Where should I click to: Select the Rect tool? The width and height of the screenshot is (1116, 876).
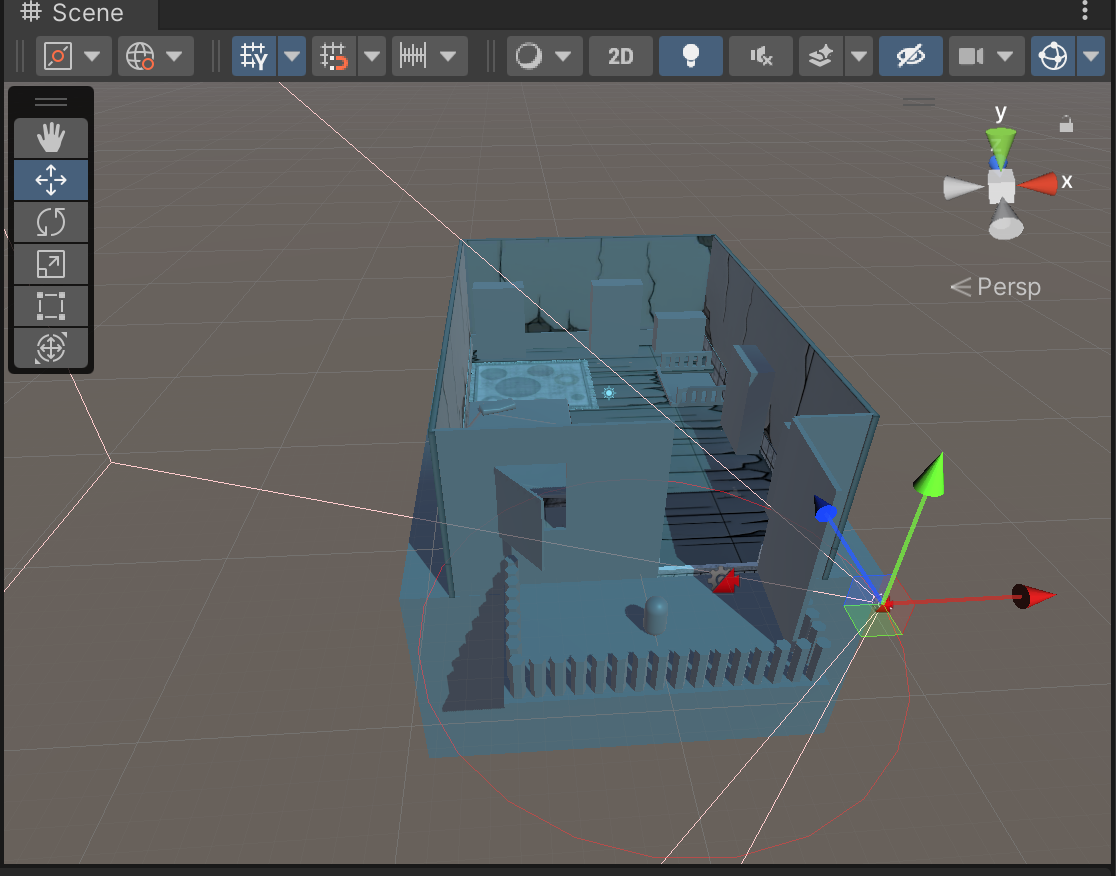point(51,306)
